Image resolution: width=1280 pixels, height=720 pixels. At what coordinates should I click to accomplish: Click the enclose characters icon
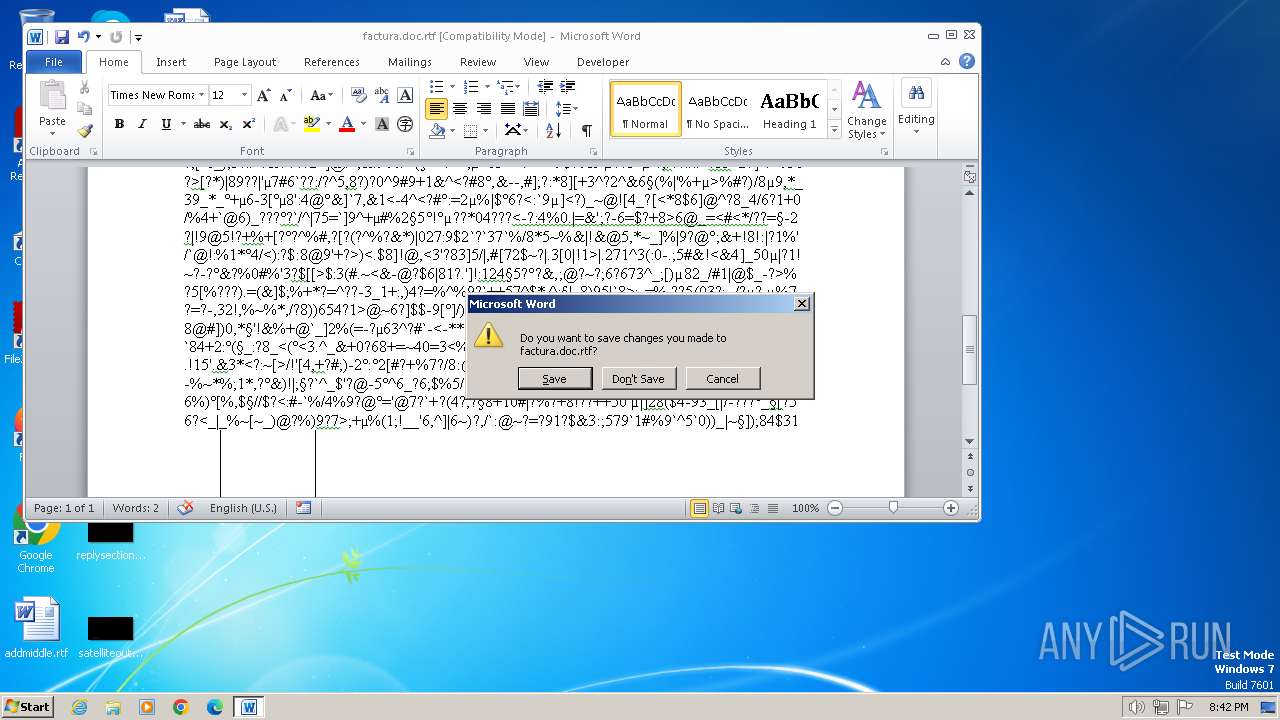click(405, 124)
